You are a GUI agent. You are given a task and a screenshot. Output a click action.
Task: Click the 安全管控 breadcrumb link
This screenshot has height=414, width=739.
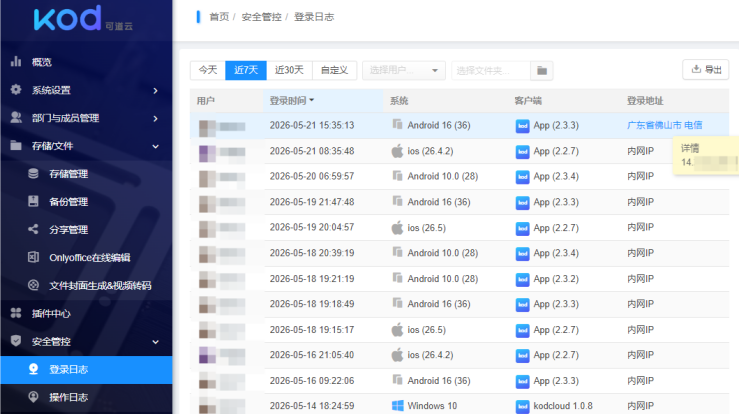262,17
